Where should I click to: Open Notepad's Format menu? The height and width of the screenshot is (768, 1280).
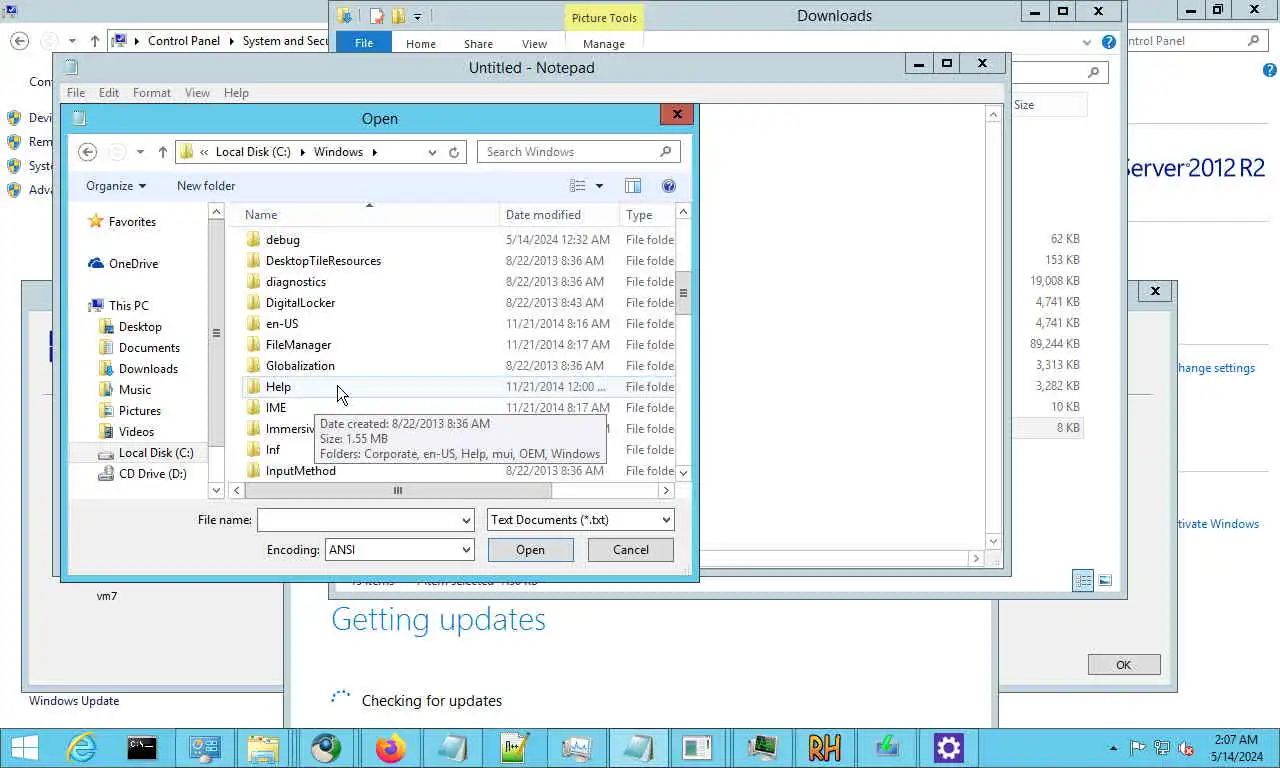click(152, 93)
